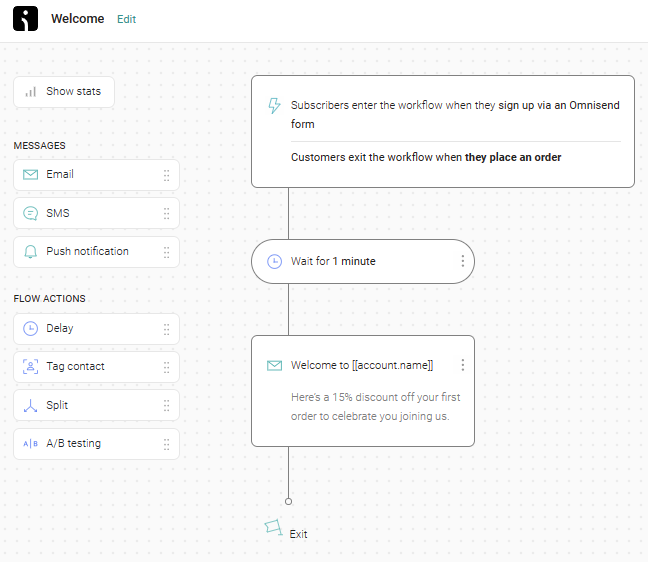Click the SMS speech bubble icon

(x=30, y=213)
